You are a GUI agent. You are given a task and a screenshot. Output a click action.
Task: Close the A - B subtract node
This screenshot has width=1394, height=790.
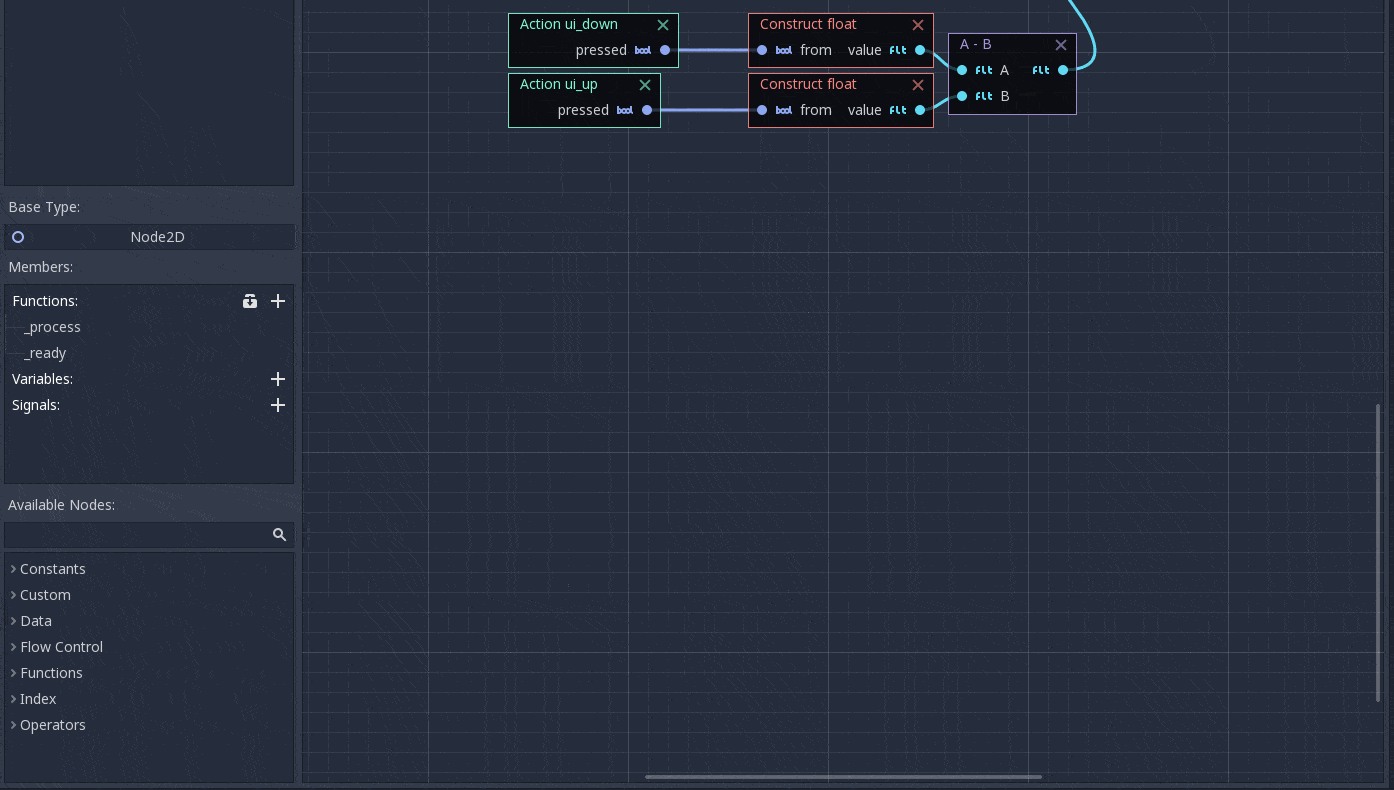[1061, 45]
